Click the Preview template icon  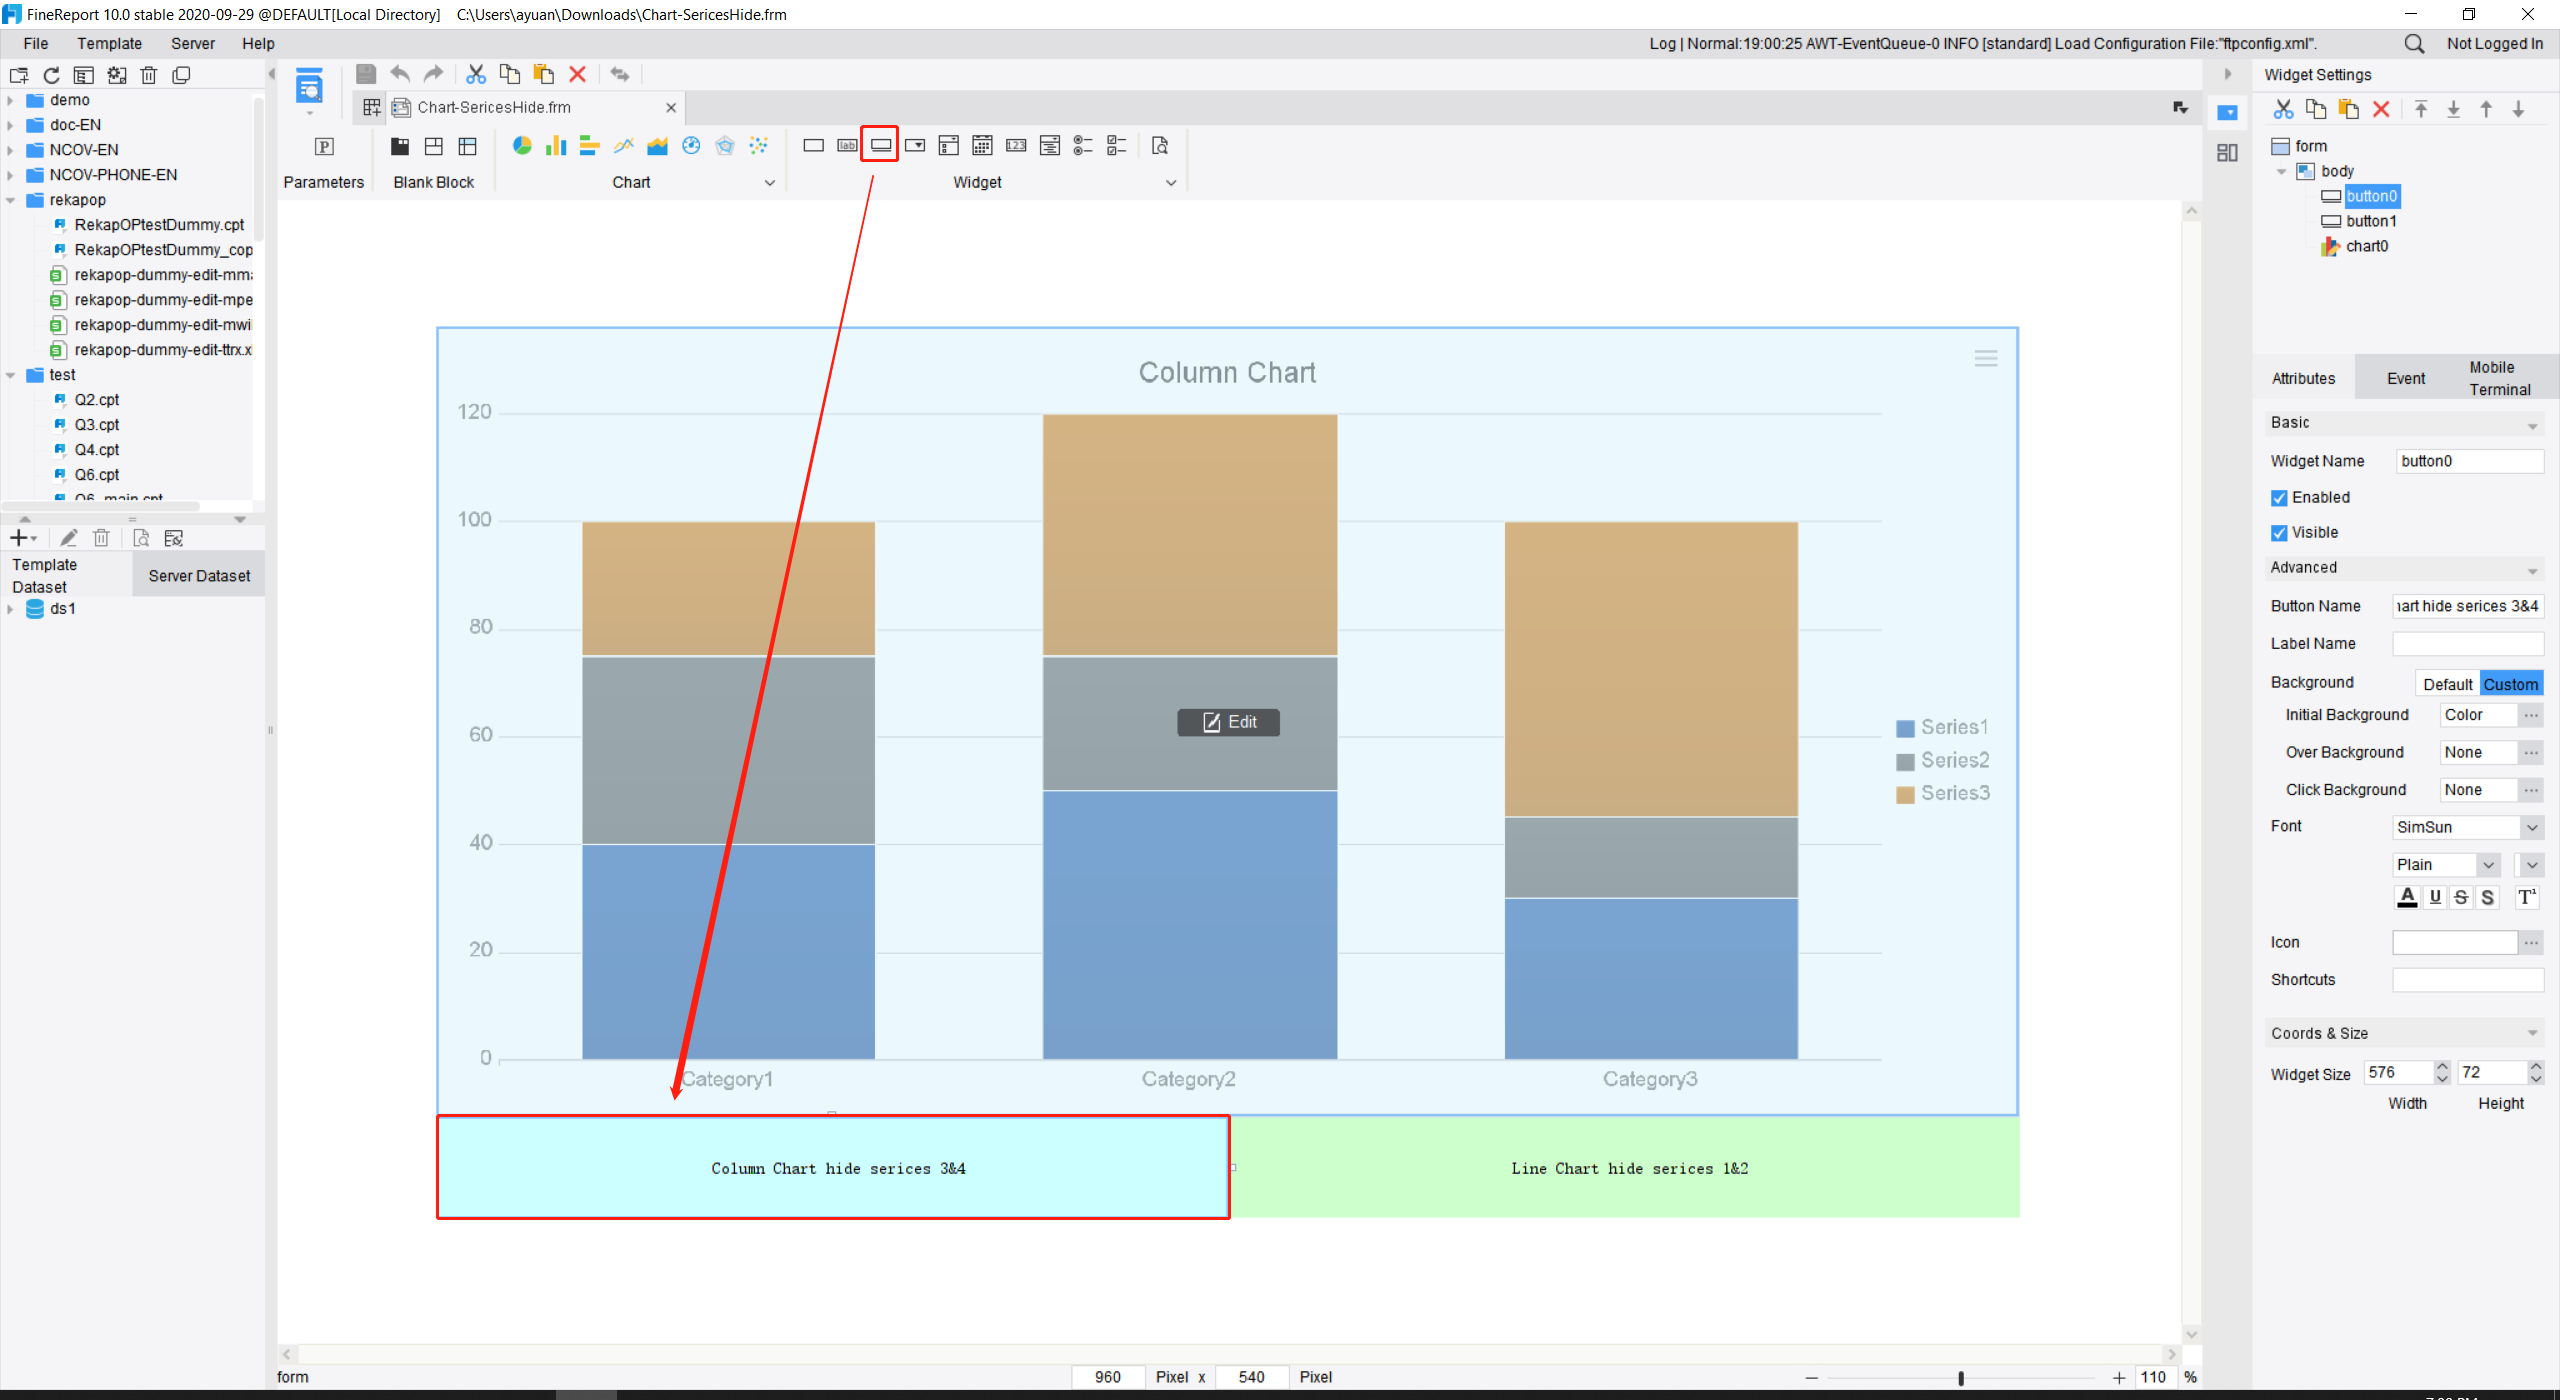309,88
